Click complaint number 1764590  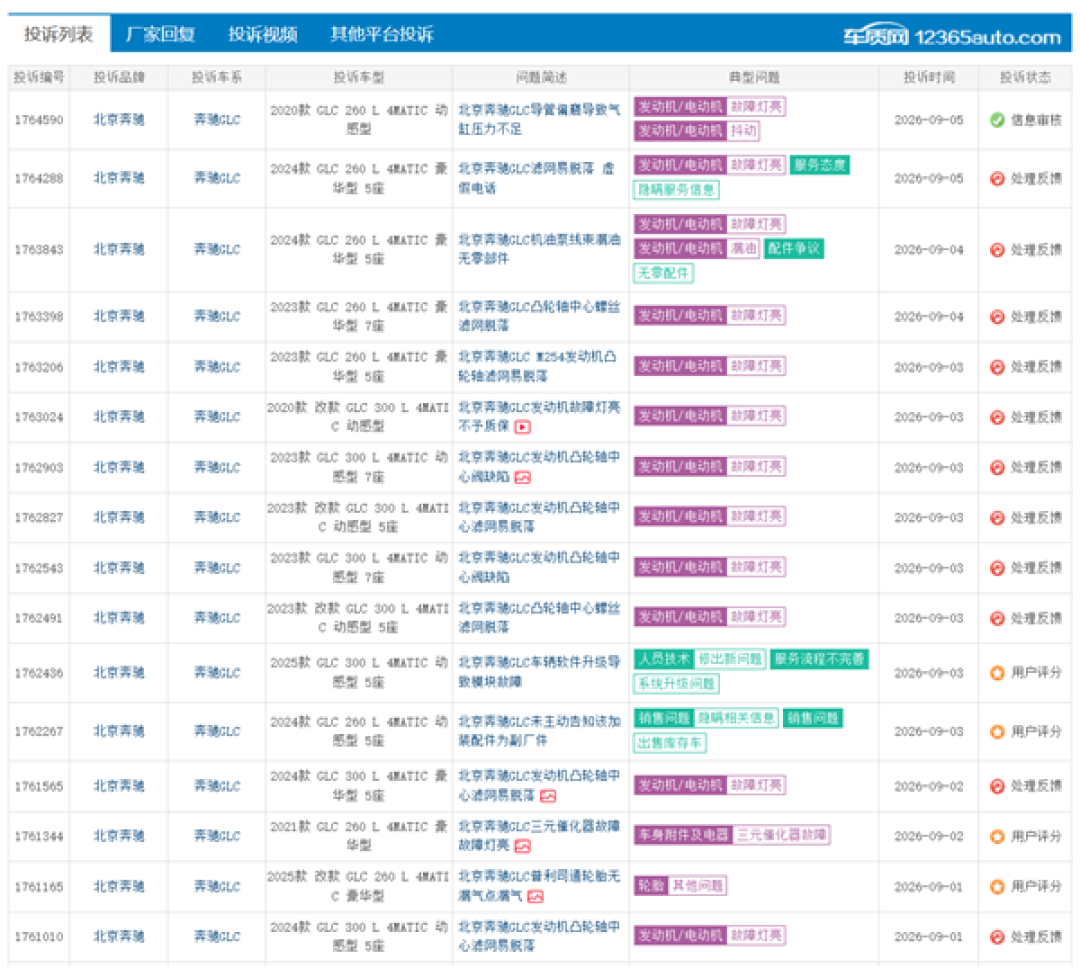[39, 120]
